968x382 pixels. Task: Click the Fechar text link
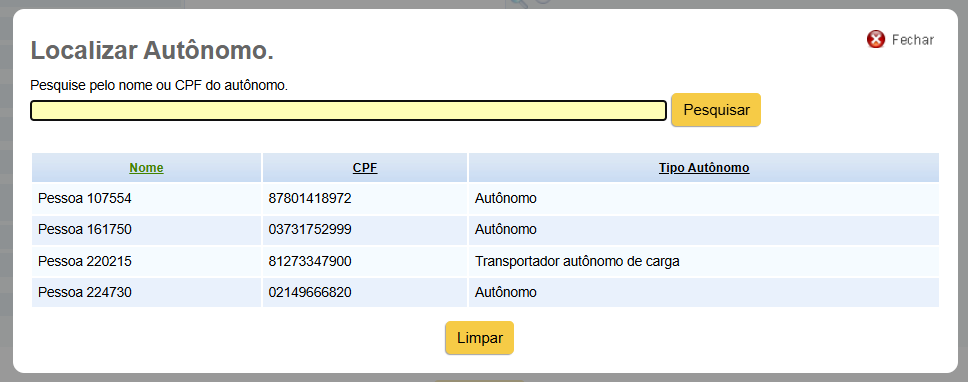[x=912, y=40]
